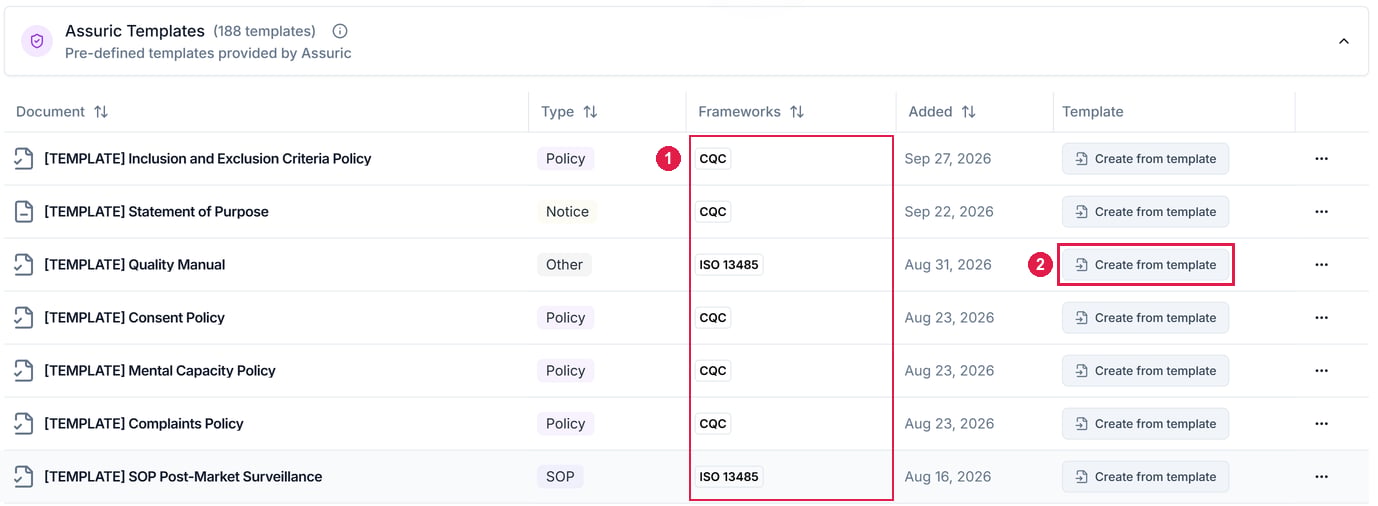This screenshot has height=506, width=1378.
Task: Click Policy badge on Complaints Policy row
Action: point(565,424)
